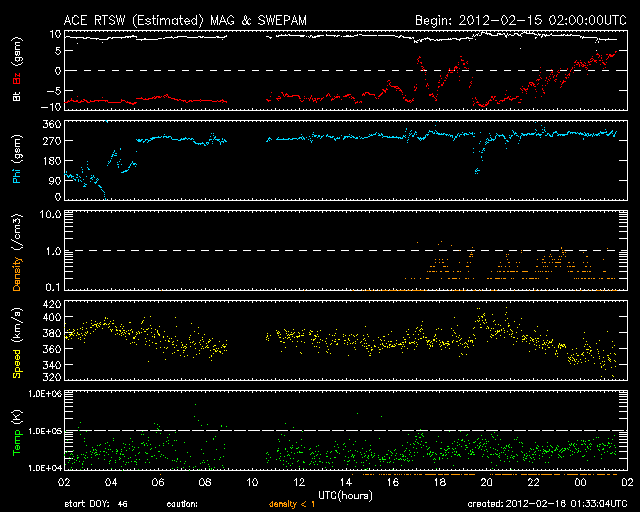Click the '320' tick on Speed axis
This screenshot has width=640, height=512.
click(x=52, y=376)
